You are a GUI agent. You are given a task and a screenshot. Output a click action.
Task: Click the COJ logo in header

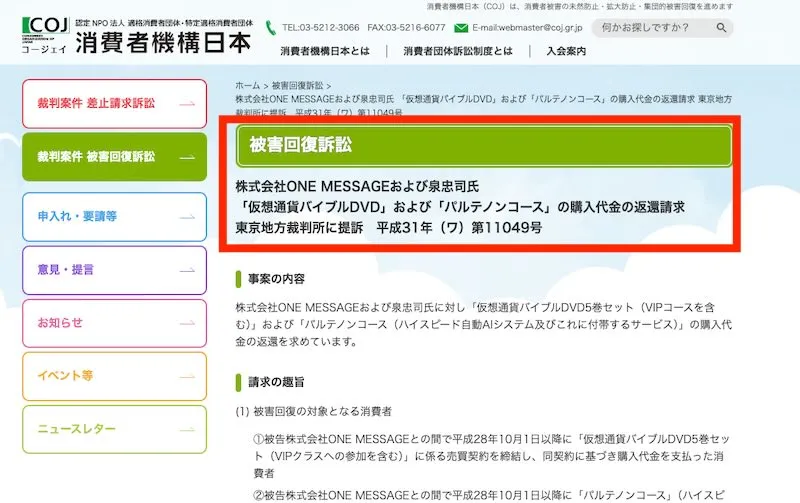[x=45, y=35]
